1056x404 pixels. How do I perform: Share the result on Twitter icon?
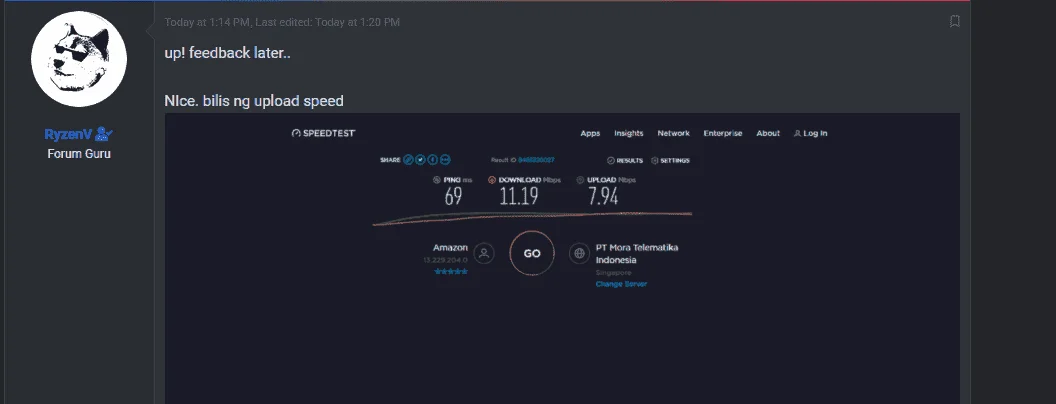(x=420, y=160)
